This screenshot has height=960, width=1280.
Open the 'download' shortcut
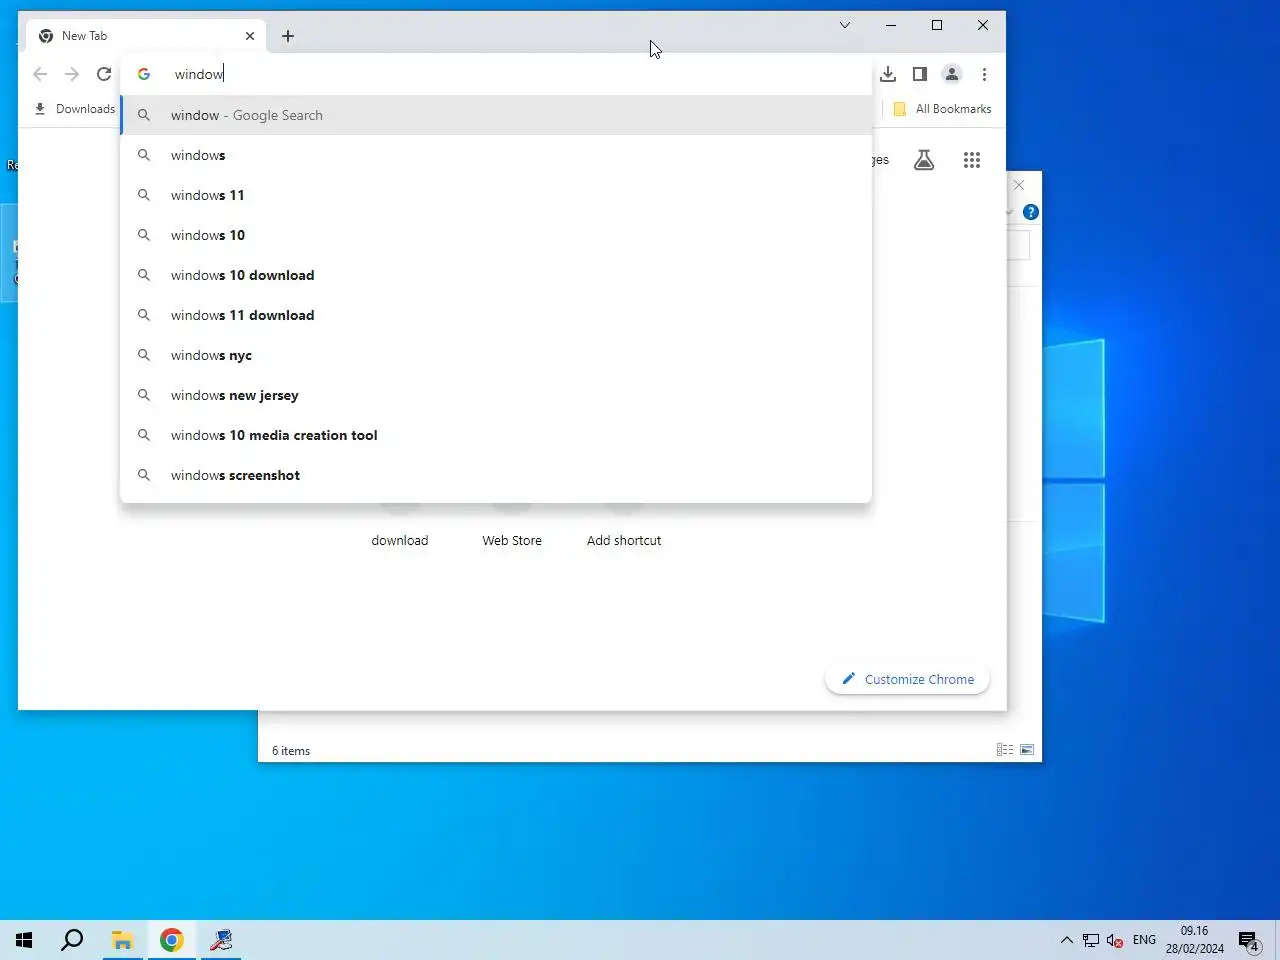point(400,540)
